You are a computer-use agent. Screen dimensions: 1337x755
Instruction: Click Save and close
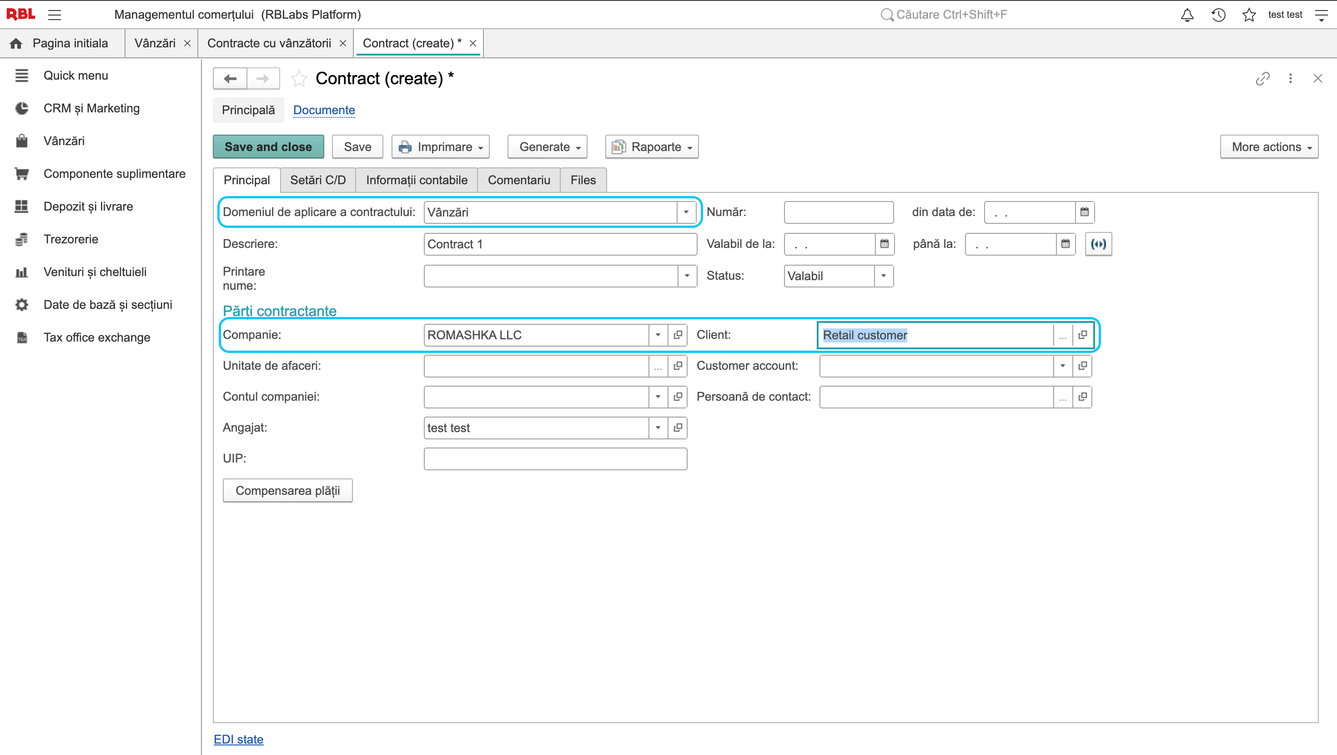coord(268,147)
